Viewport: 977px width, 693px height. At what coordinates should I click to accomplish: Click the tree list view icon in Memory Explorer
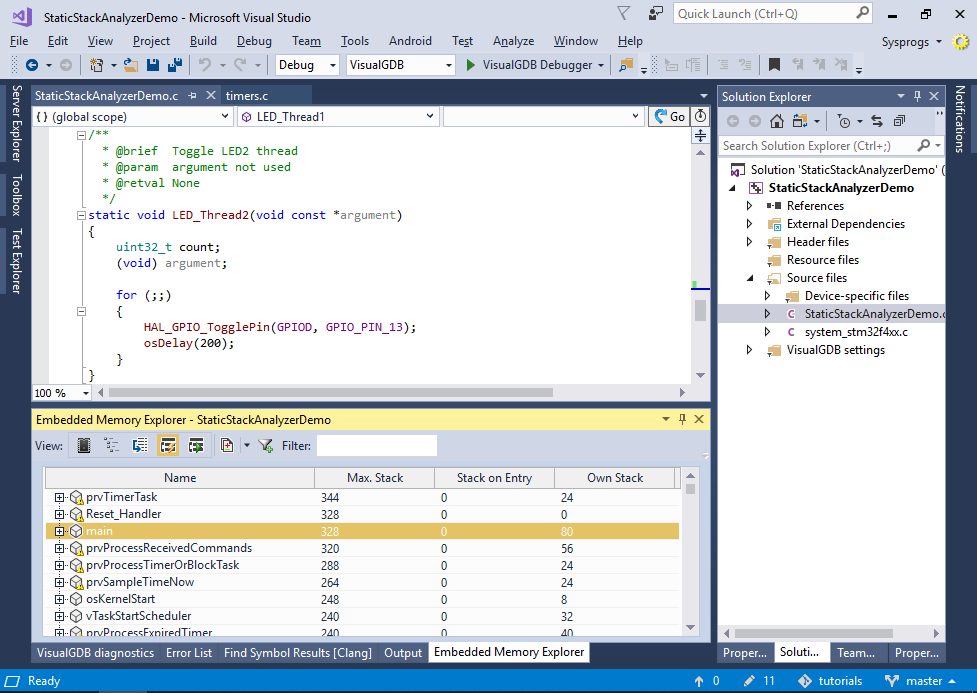pos(112,445)
